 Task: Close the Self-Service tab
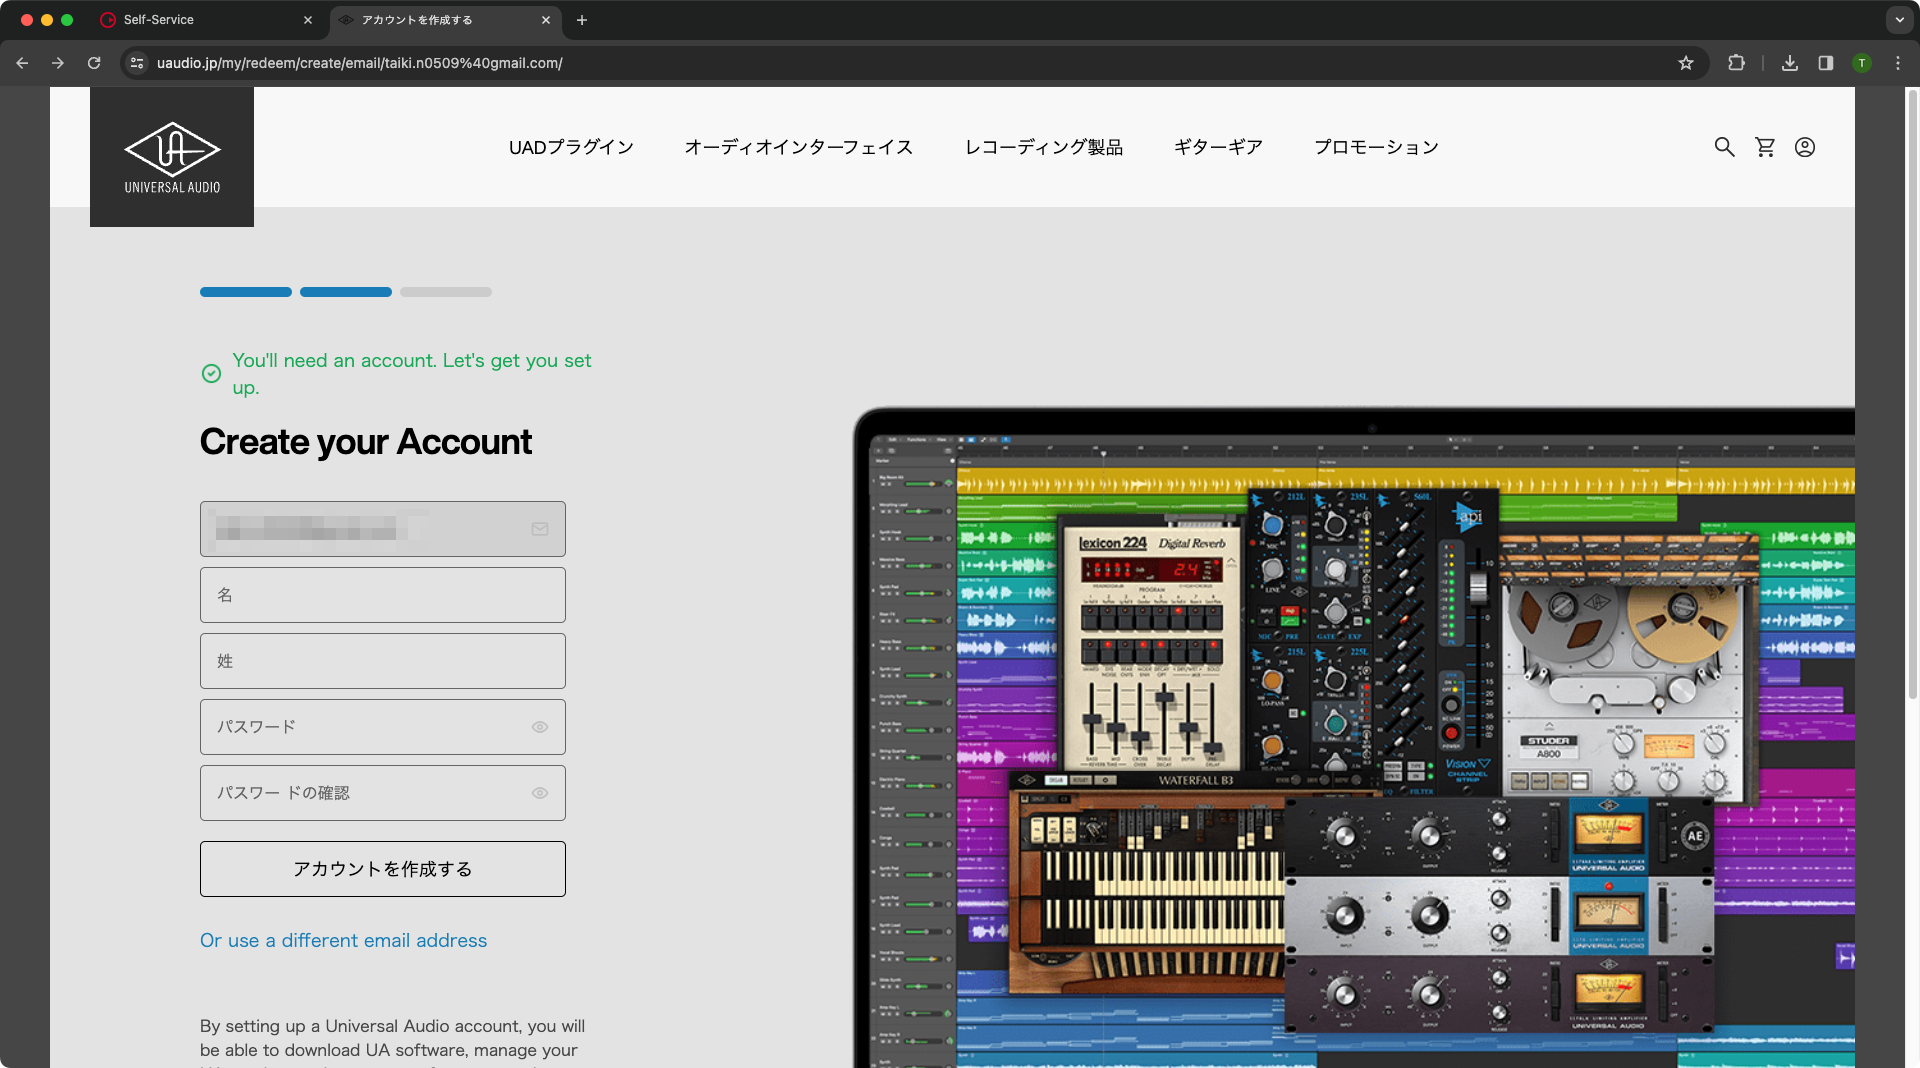coord(308,20)
